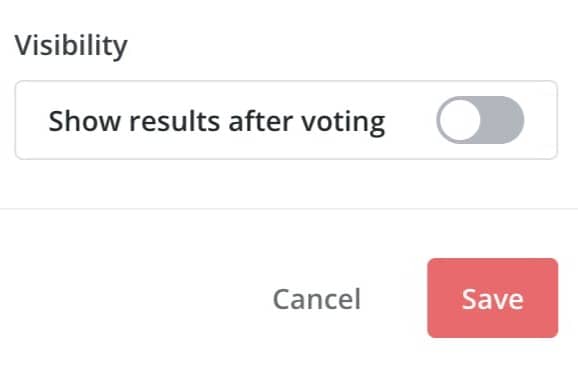Click the word voting in the option label
The image size is (578, 366).
(x=343, y=123)
